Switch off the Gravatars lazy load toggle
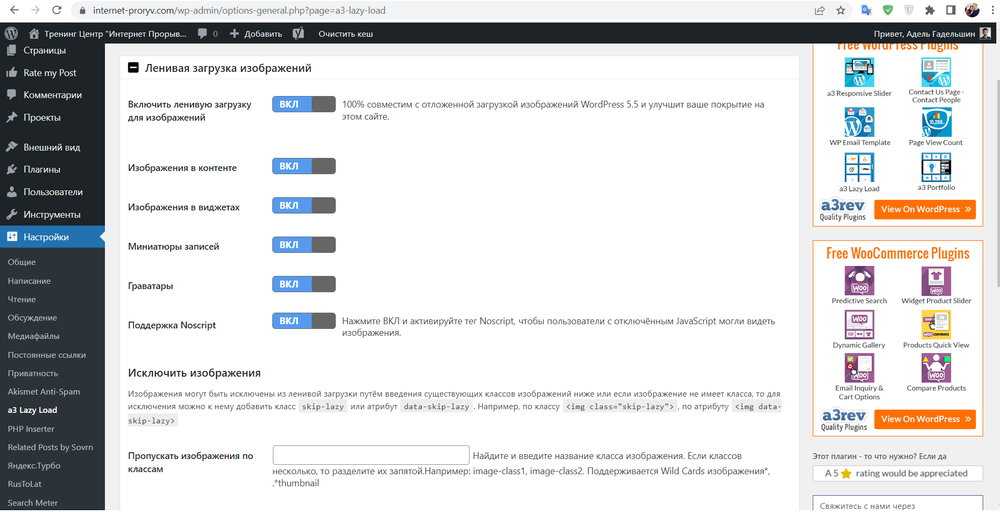The height and width of the screenshot is (512, 1000). pyautogui.click(x=303, y=285)
